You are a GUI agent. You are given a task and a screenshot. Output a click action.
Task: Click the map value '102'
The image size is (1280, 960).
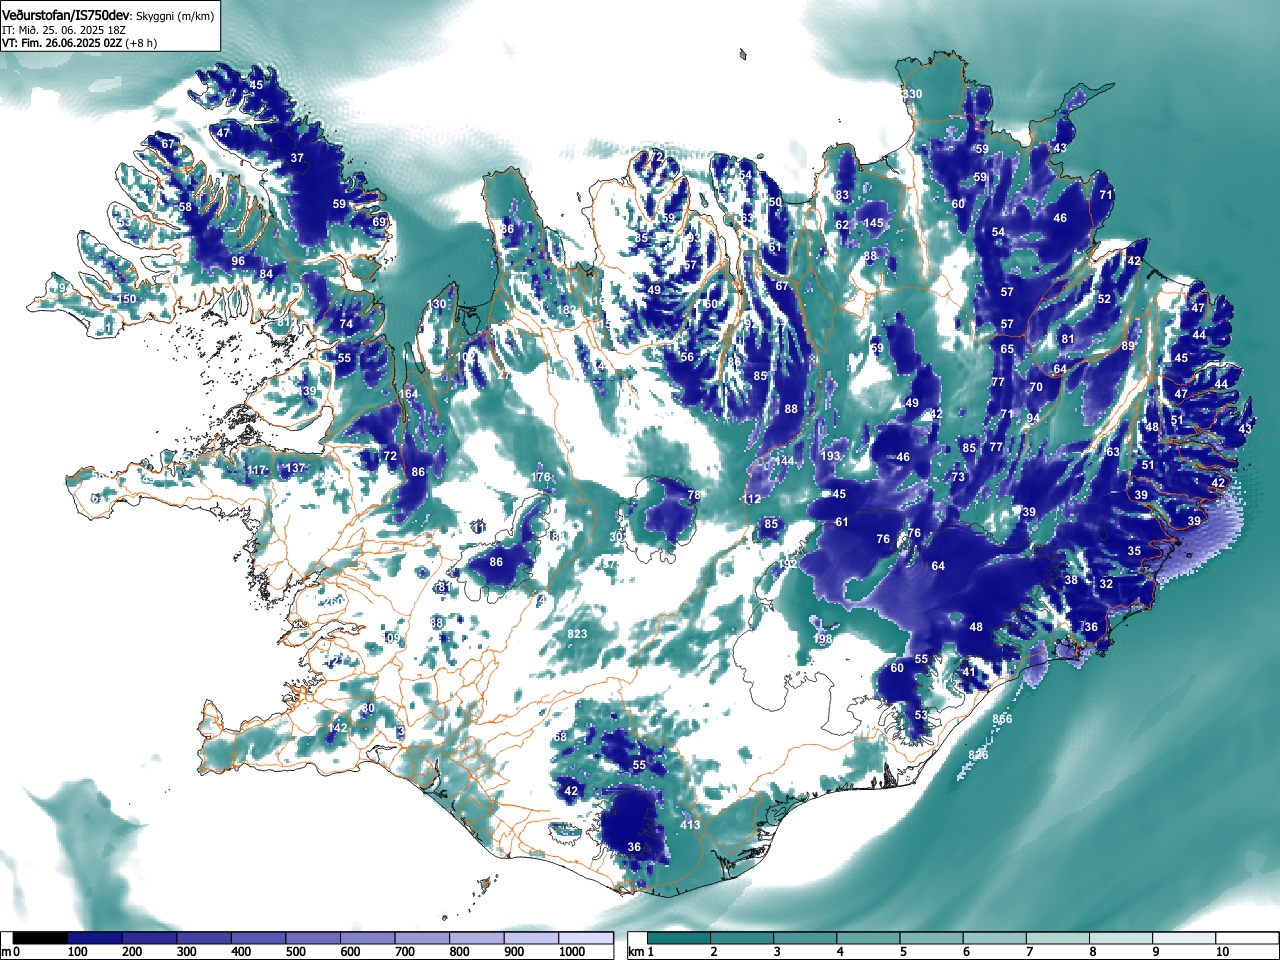(x=467, y=357)
